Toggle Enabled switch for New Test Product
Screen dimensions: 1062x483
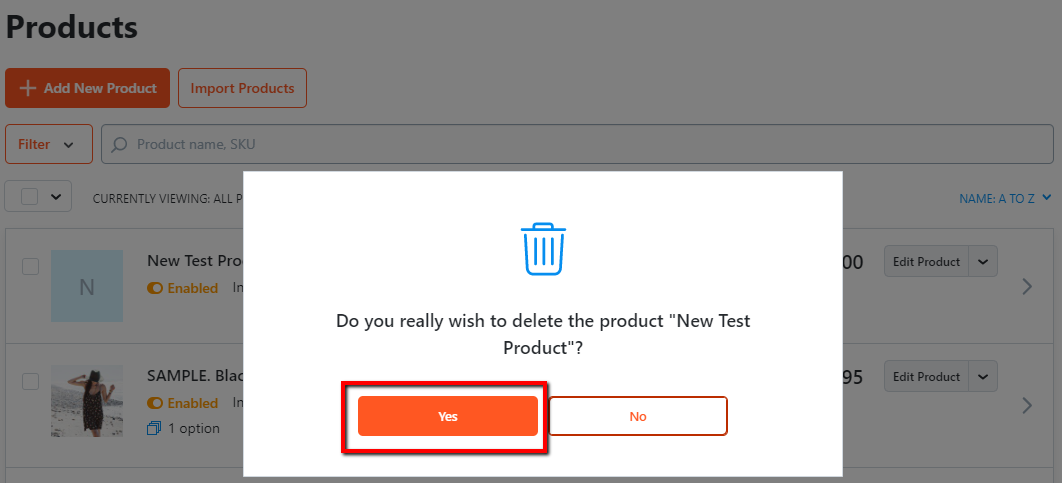(155, 288)
